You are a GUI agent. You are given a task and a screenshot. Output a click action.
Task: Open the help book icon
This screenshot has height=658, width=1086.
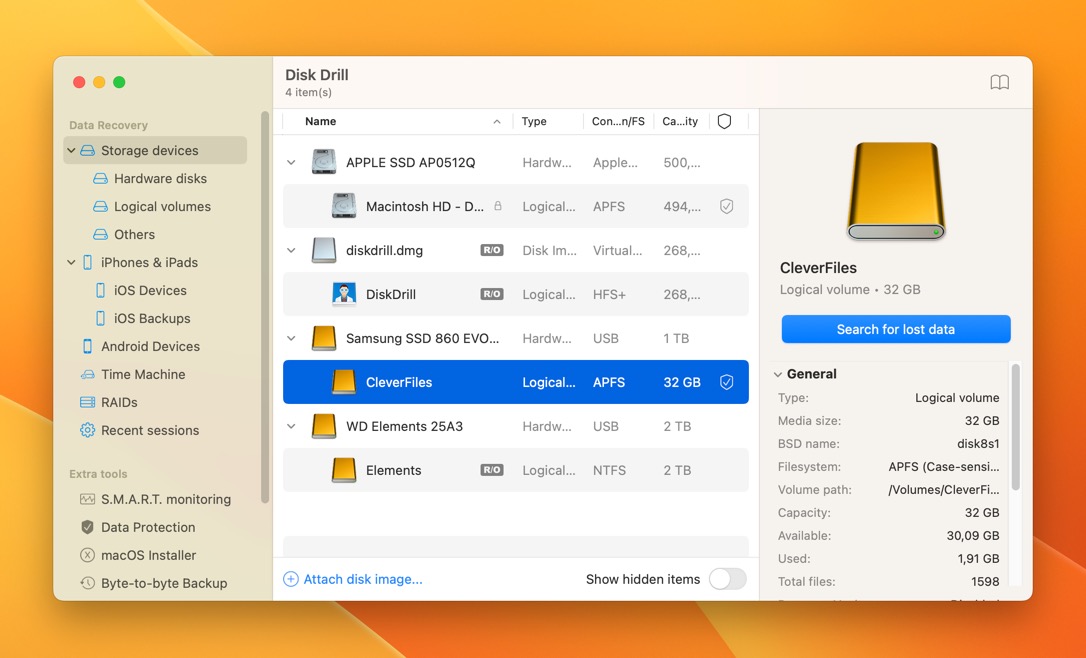pos(999,82)
